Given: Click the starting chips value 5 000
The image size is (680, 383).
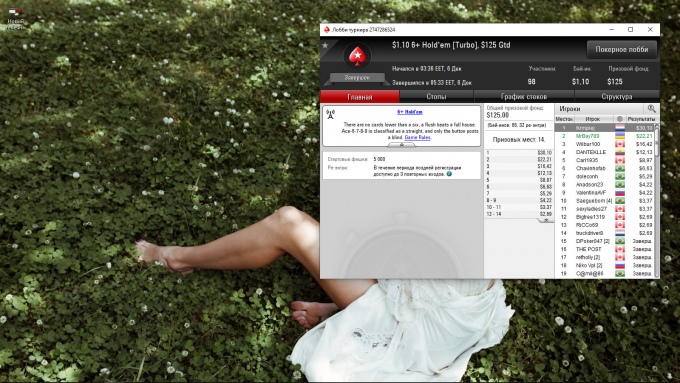Looking at the screenshot, I should pos(379,159).
